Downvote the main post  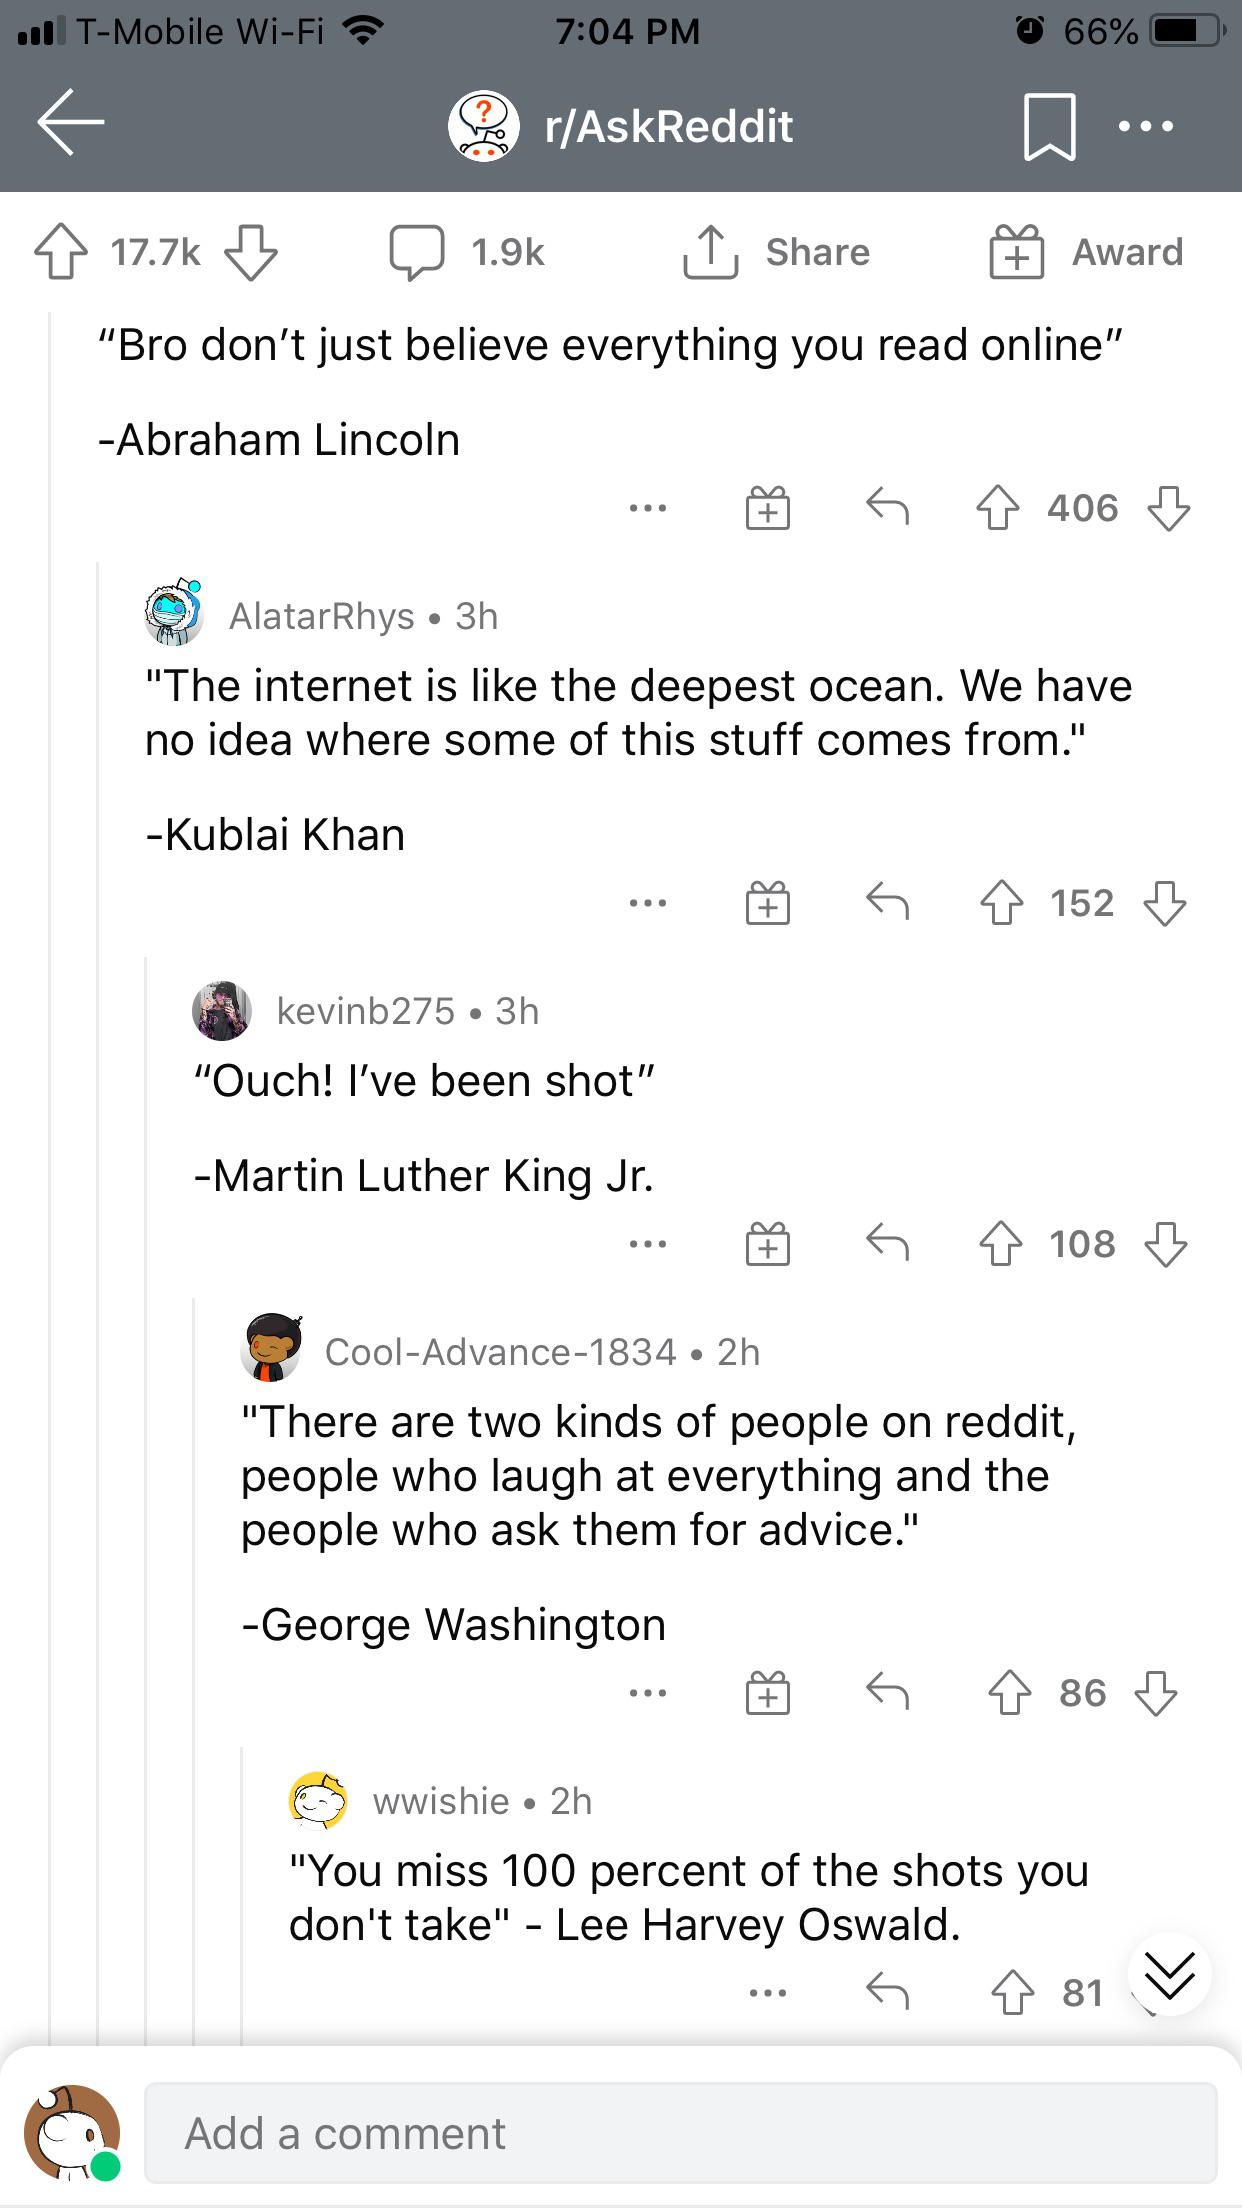(x=250, y=252)
